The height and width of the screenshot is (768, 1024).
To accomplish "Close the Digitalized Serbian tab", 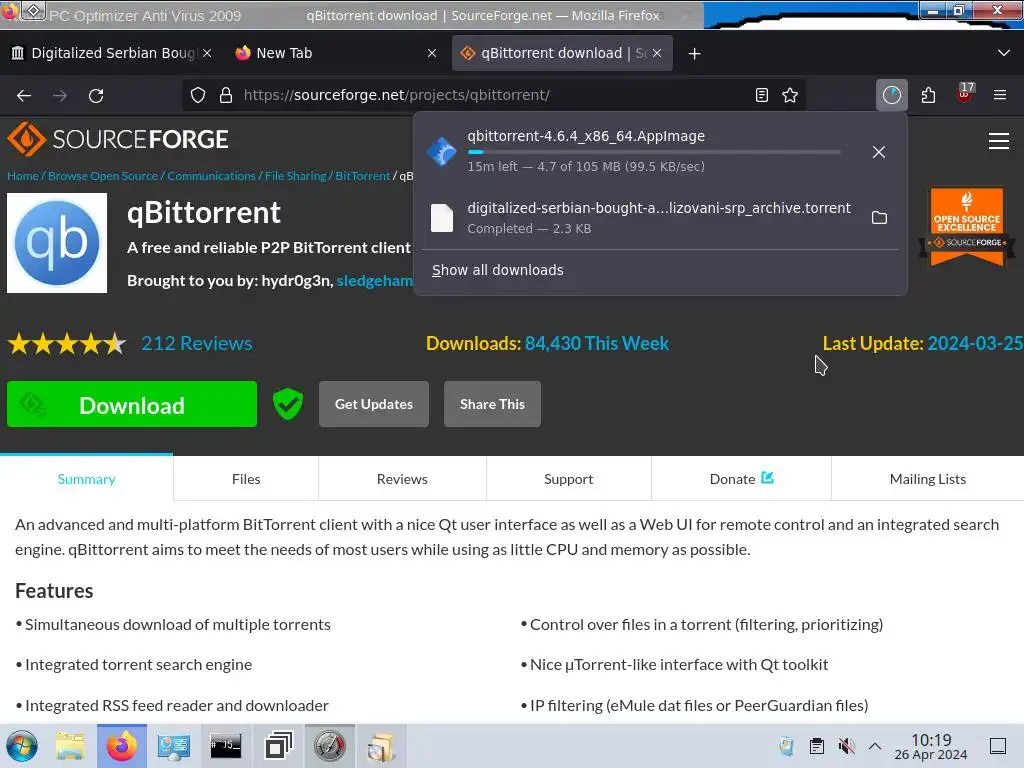I will (x=207, y=54).
